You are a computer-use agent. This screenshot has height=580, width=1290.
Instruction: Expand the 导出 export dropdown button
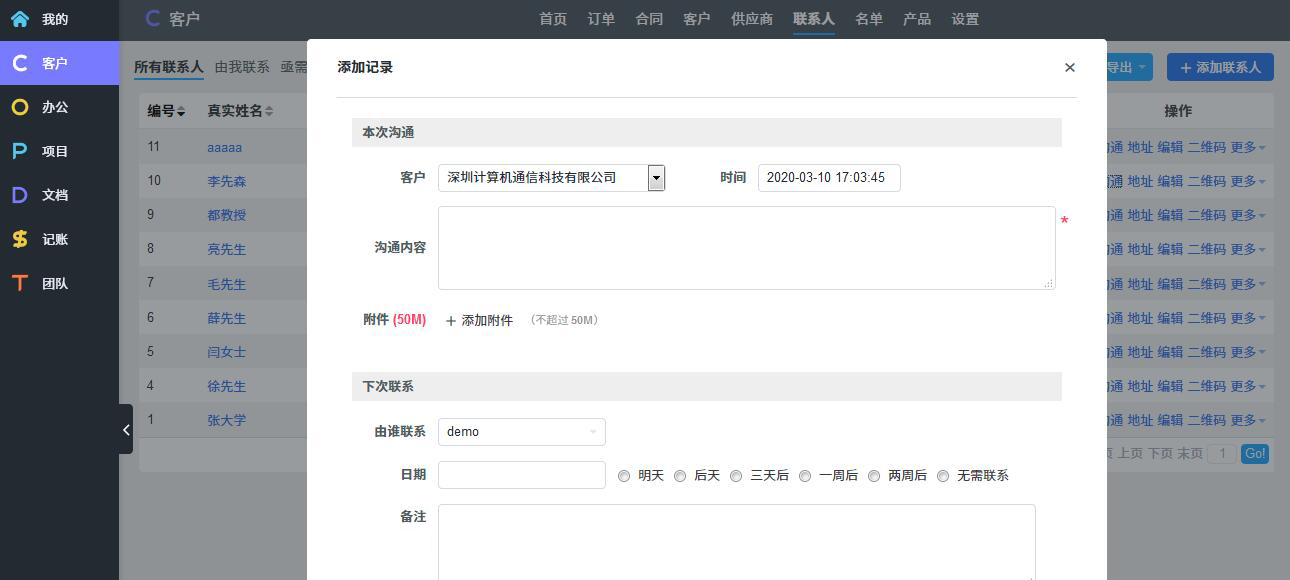pyautogui.click(x=1128, y=67)
